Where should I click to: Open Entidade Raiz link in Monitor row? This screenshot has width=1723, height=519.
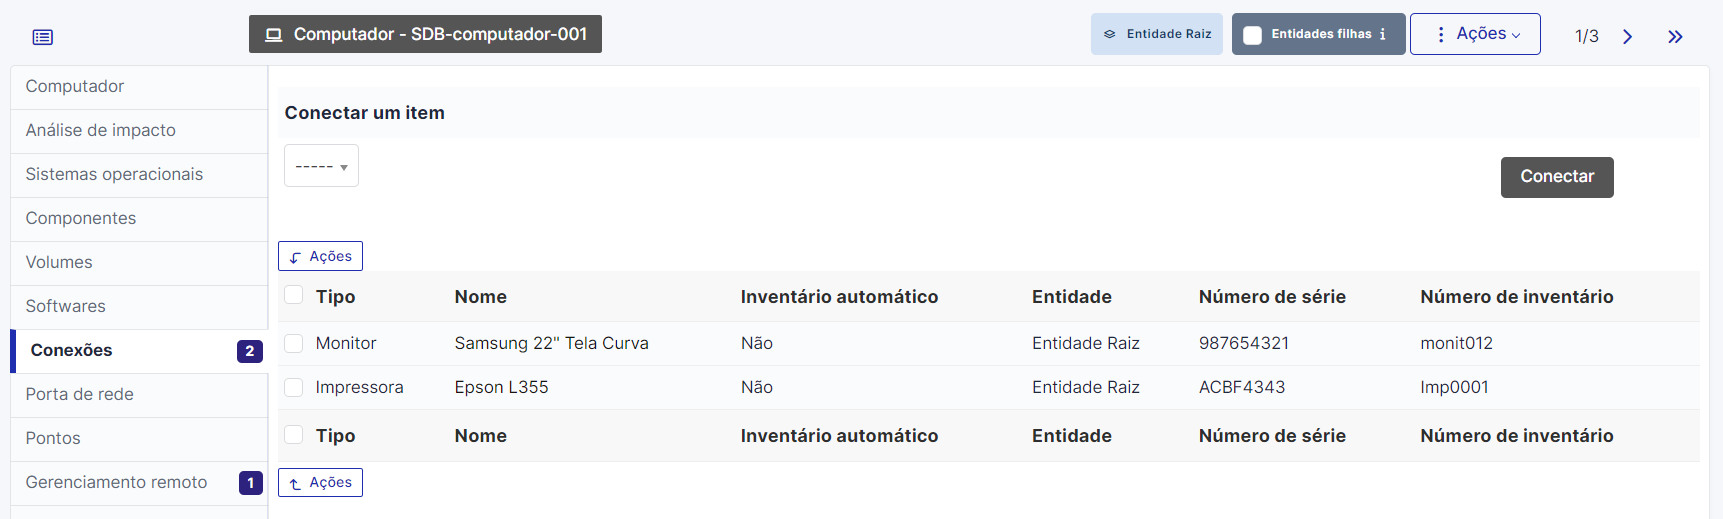[1086, 343]
